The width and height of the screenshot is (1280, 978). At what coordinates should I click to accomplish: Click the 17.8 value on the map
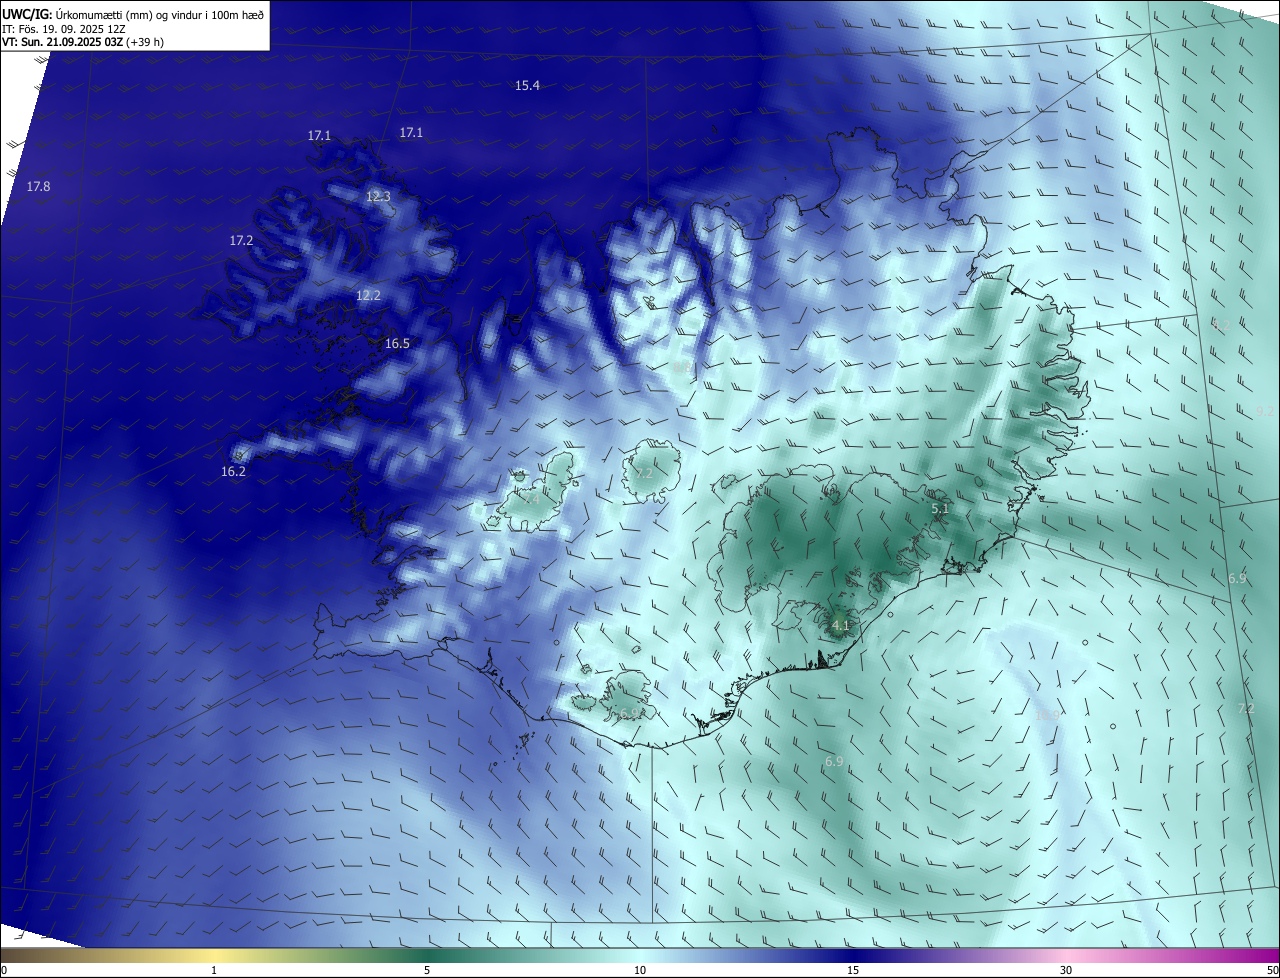coord(38,187)
